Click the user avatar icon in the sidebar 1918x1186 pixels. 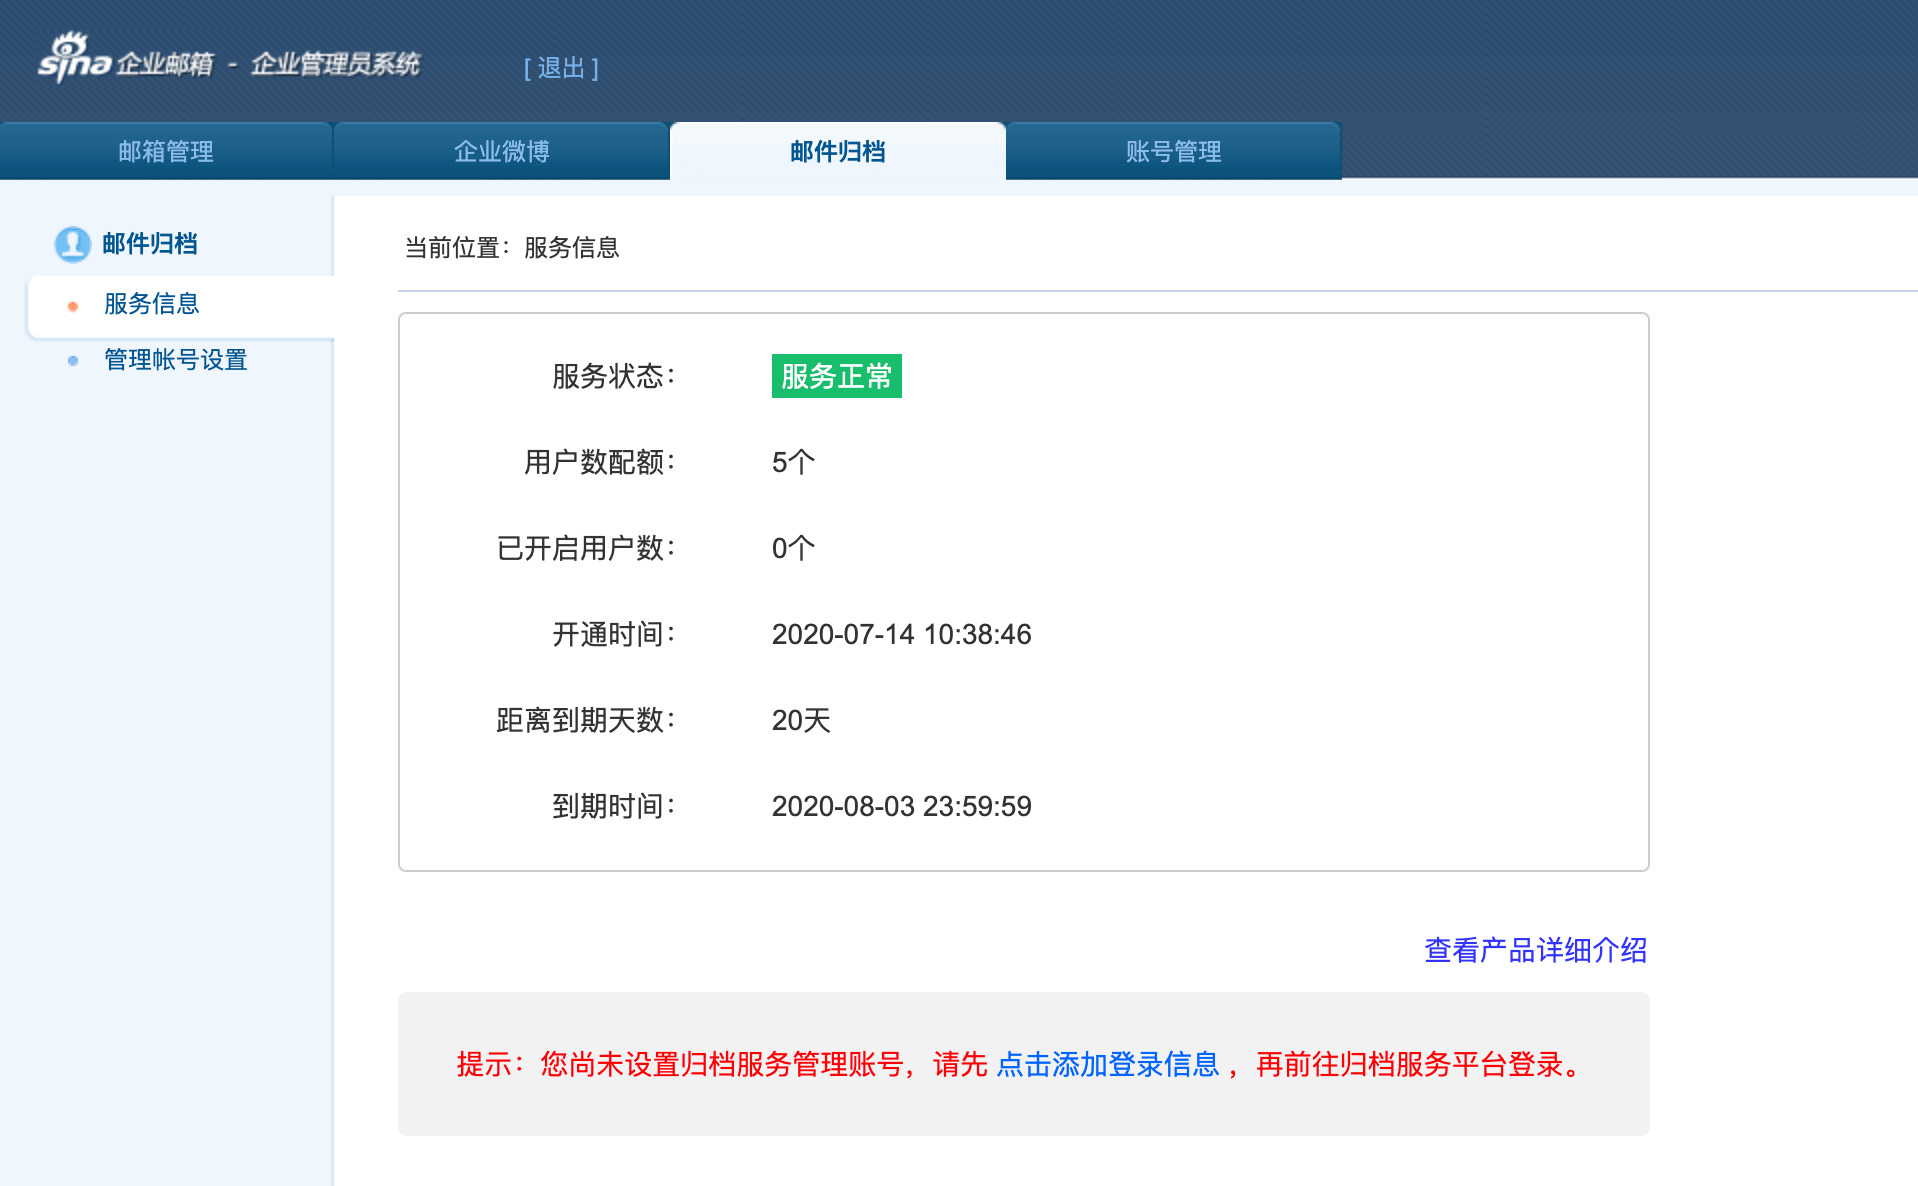coord(72,244)
